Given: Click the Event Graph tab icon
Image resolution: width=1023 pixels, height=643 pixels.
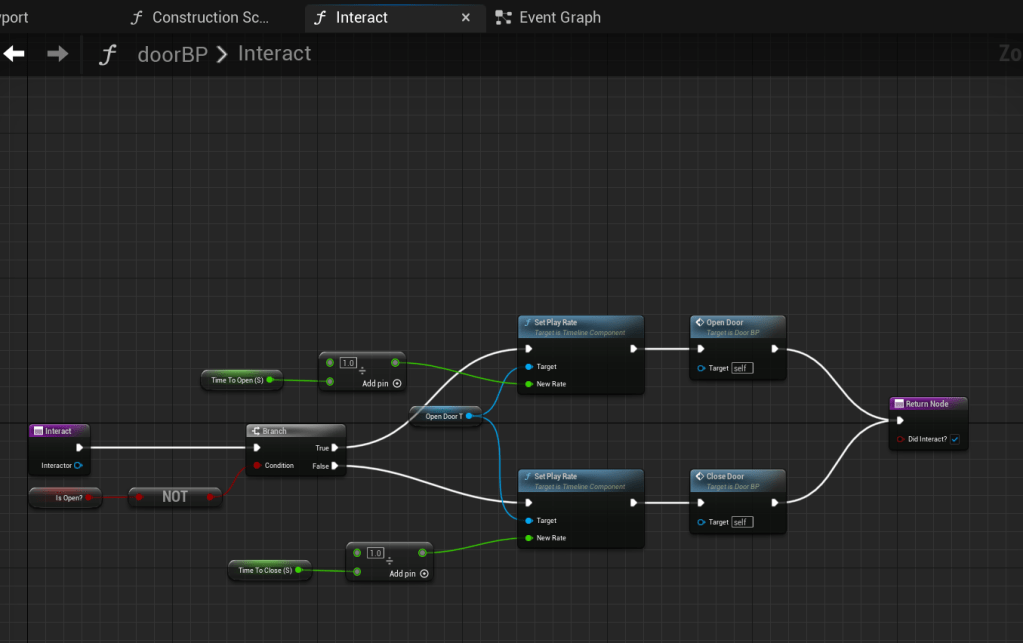Looking at the screenshot, I should [503, 17].
